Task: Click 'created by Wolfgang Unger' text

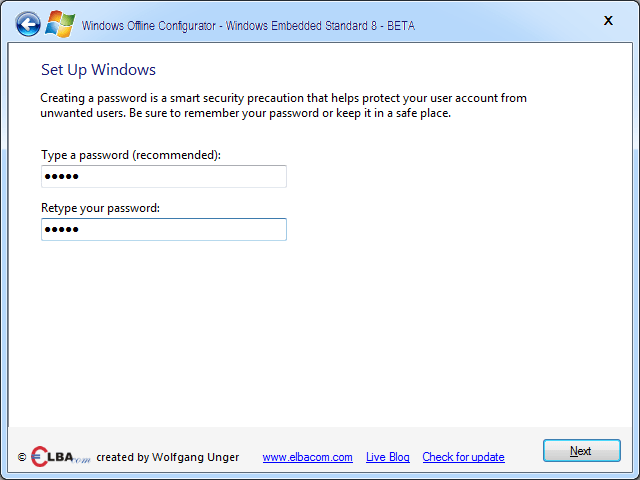Action: tap(168, 457)
